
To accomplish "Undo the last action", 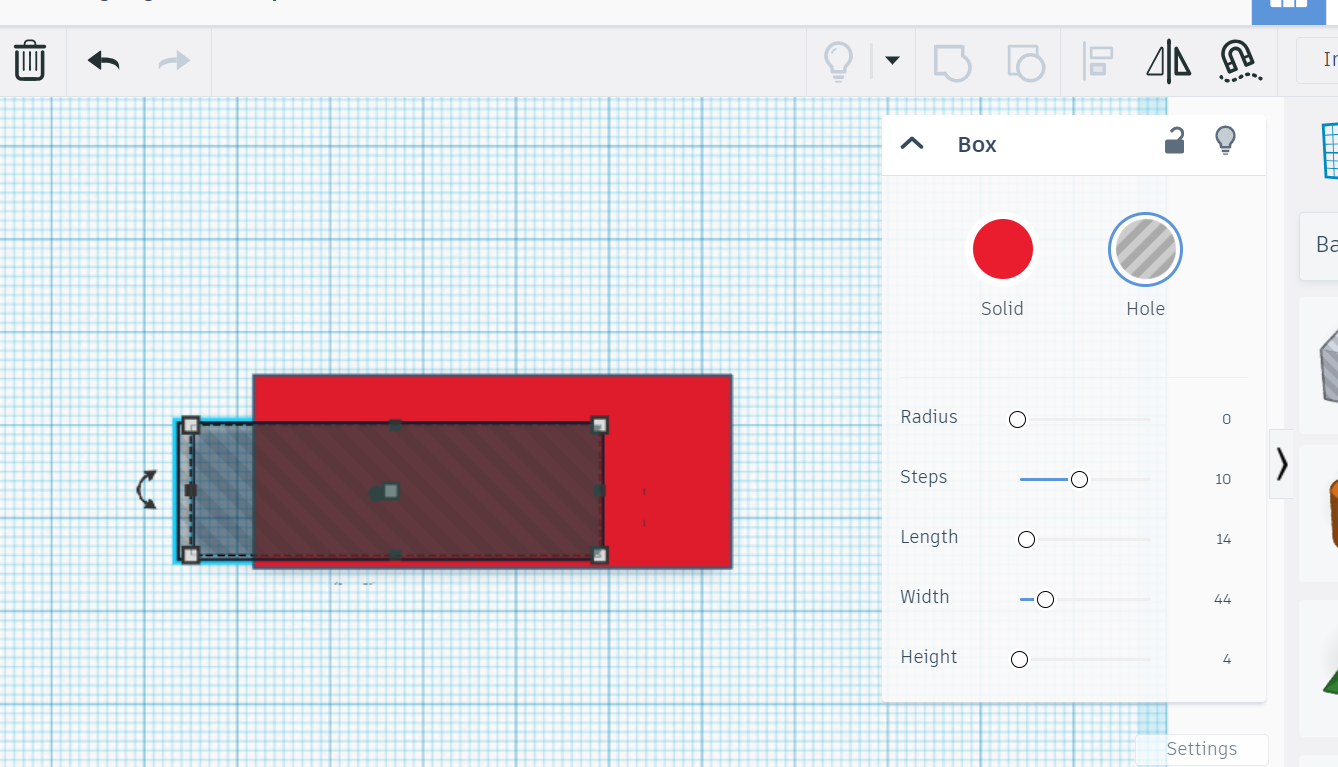I will tap(104, 61).
